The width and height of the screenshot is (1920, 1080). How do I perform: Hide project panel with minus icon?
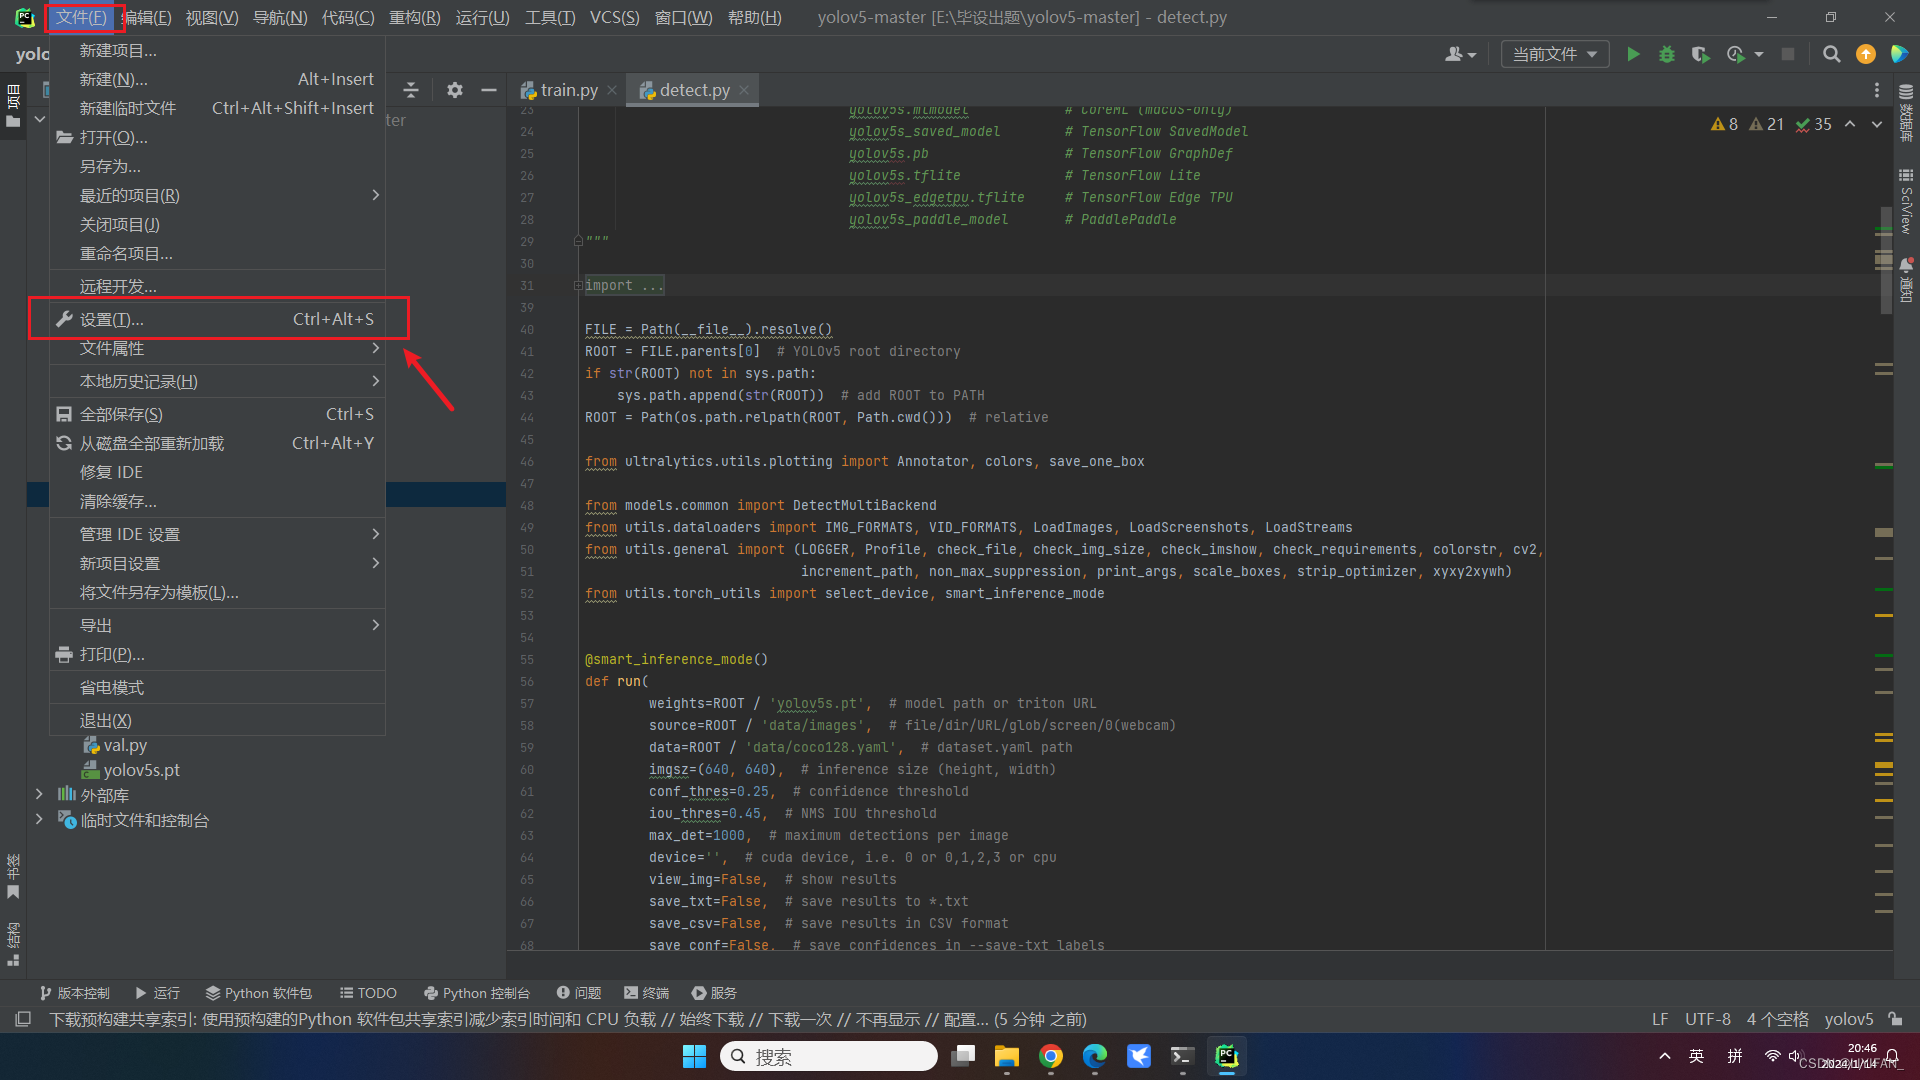(488, 90)
